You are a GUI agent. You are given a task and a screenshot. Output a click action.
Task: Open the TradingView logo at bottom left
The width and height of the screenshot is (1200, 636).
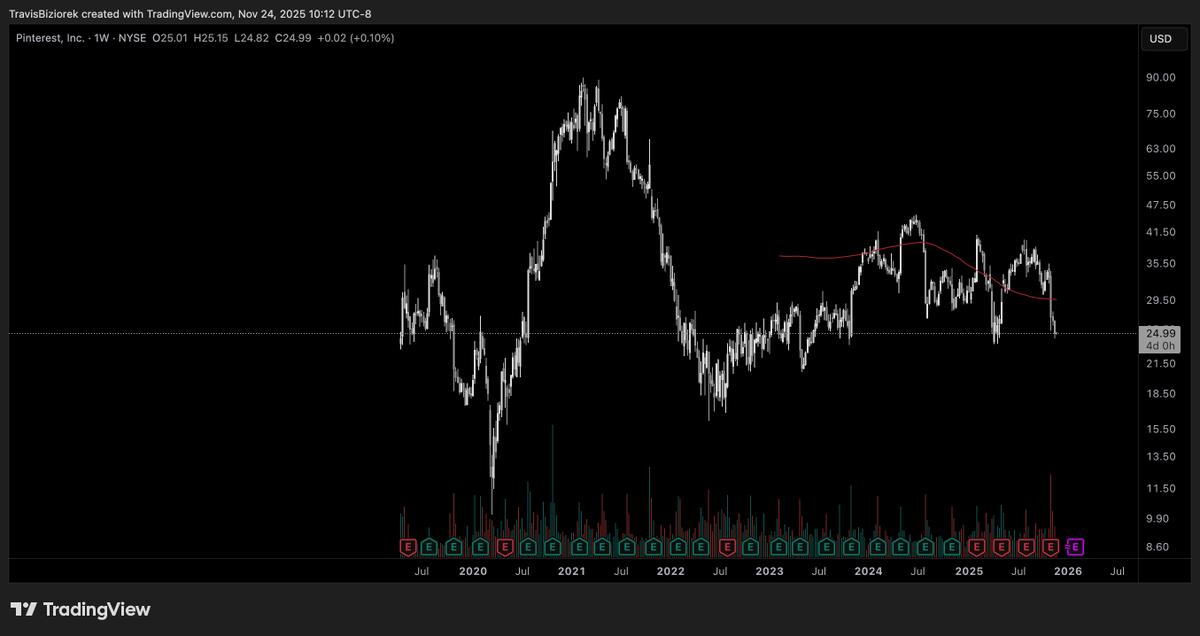click(x=80, y=609)
